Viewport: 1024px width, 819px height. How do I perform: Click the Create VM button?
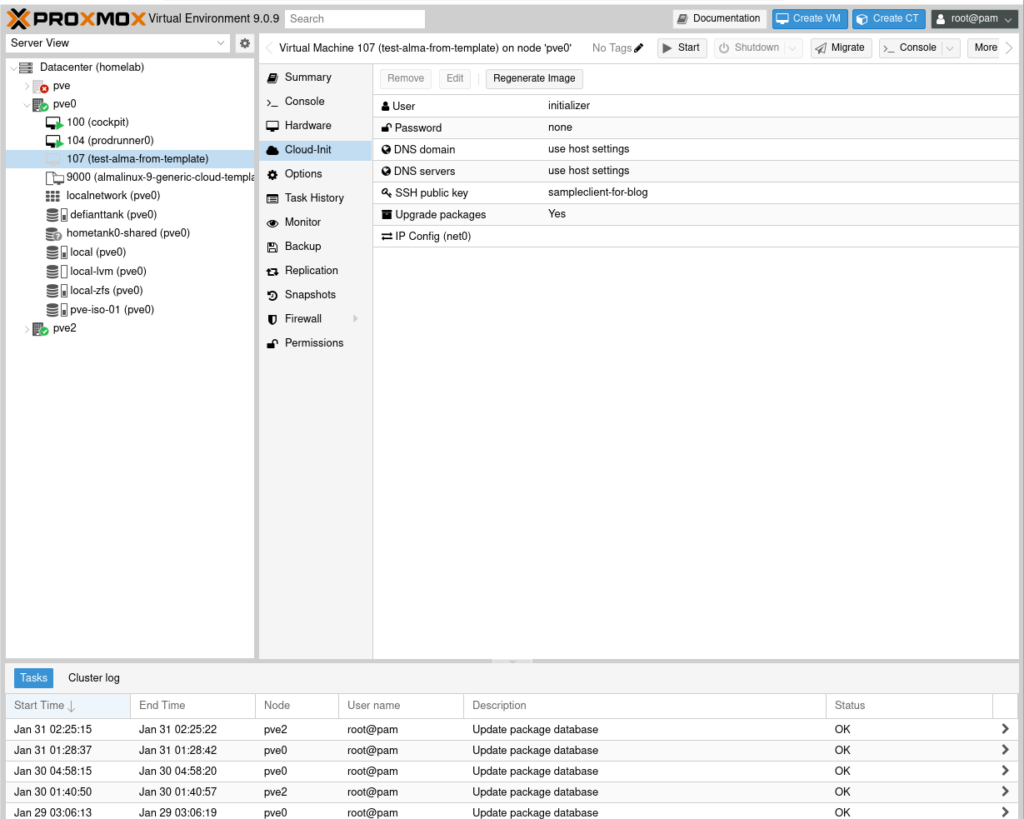810,19
